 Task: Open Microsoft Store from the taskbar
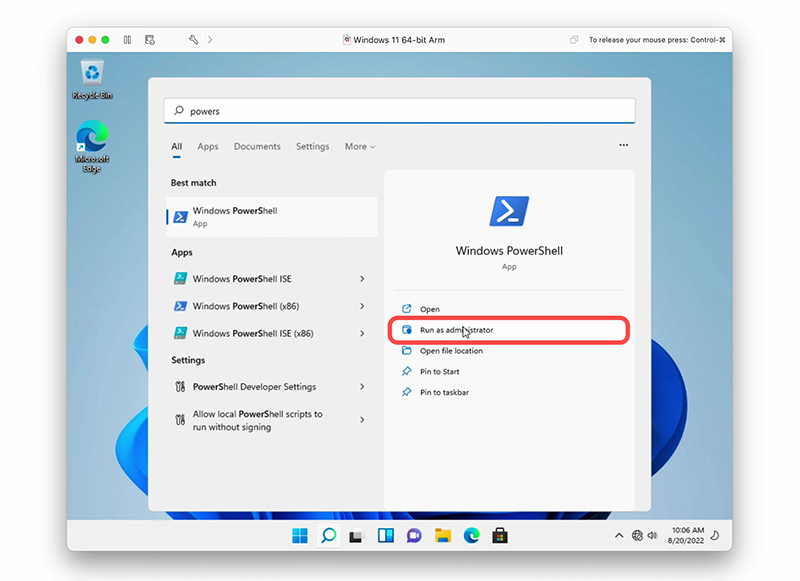point(500,536)
